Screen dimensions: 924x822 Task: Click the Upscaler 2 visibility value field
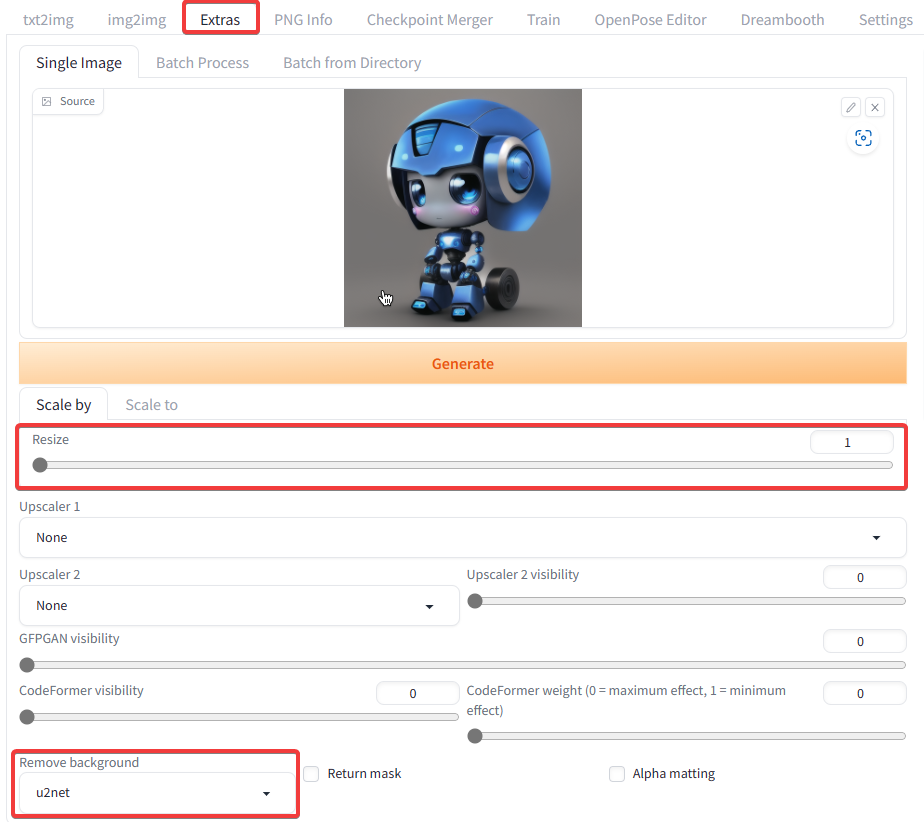pyautogui.click(x=864, y=577)
